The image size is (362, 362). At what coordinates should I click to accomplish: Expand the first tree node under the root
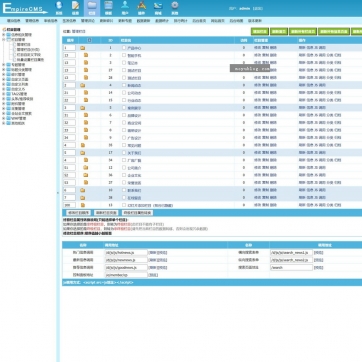tap(4, 34)
